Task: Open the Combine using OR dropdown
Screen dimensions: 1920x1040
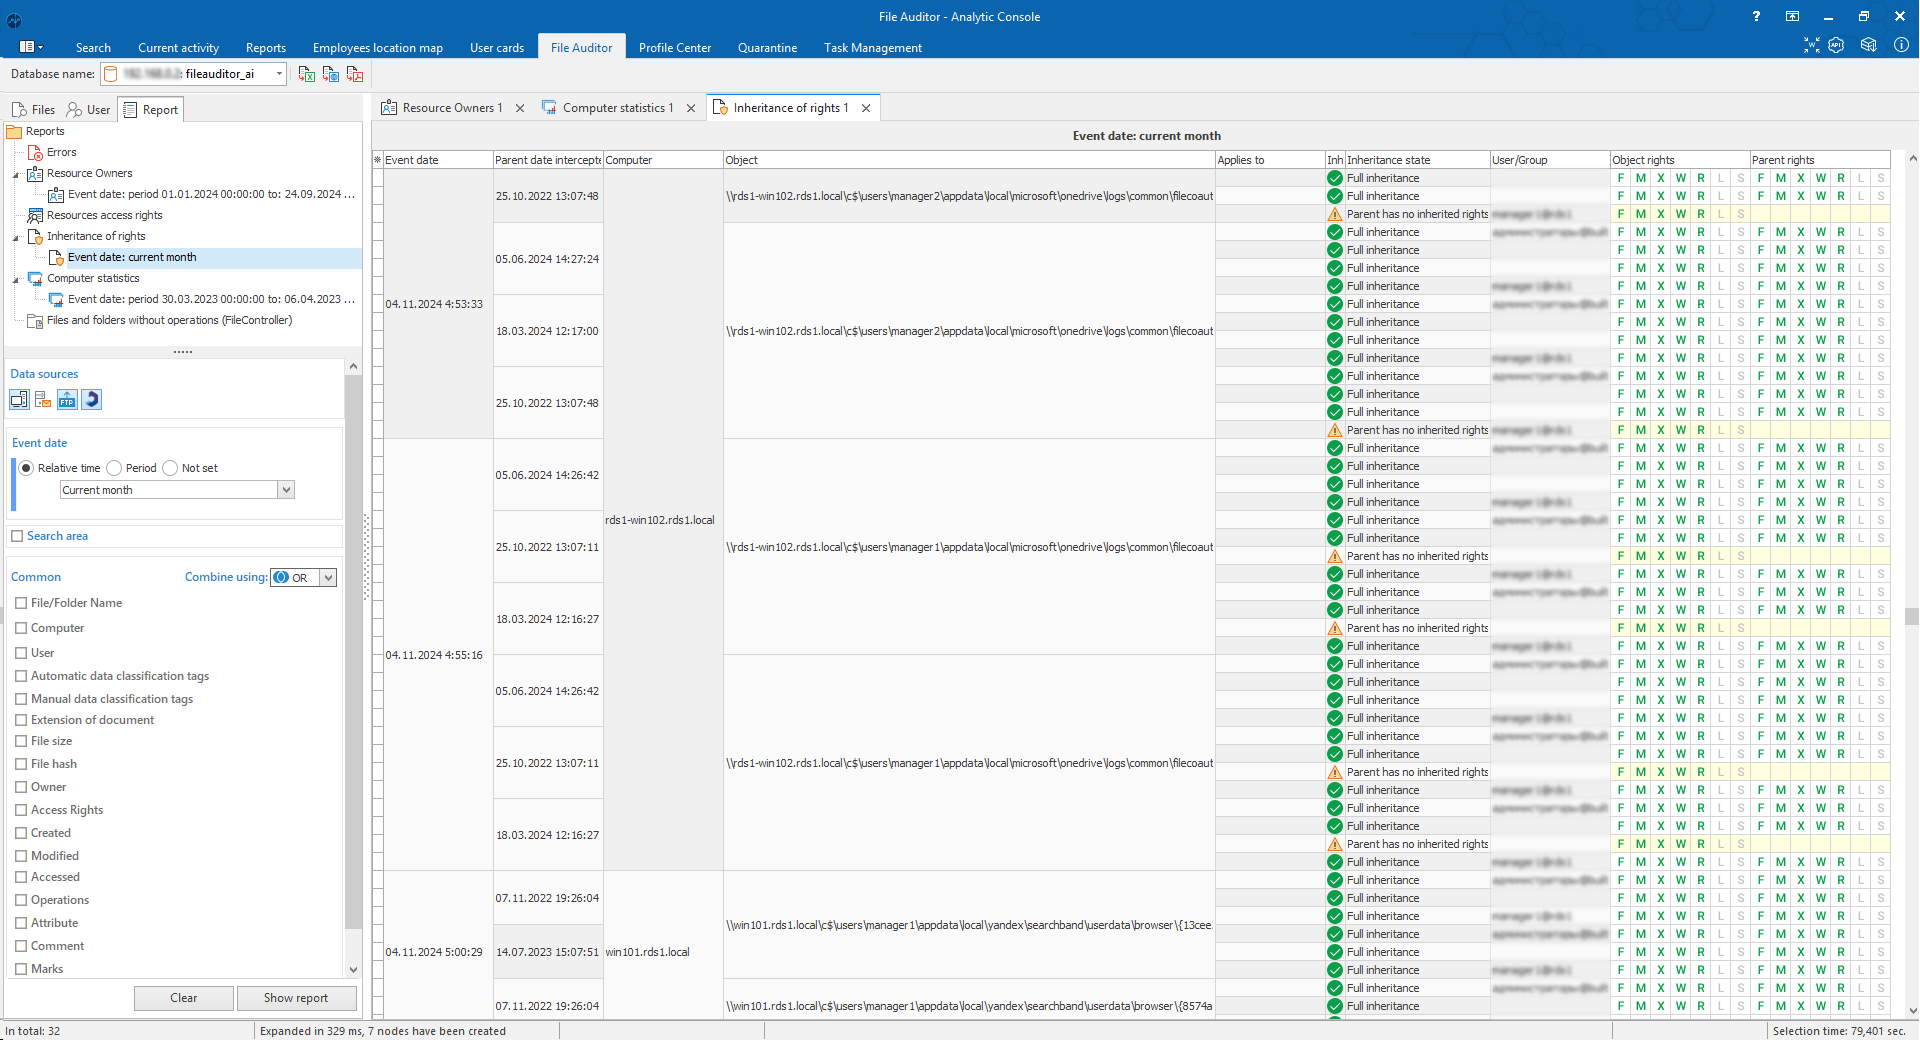Action: click(x=328, y=578)
